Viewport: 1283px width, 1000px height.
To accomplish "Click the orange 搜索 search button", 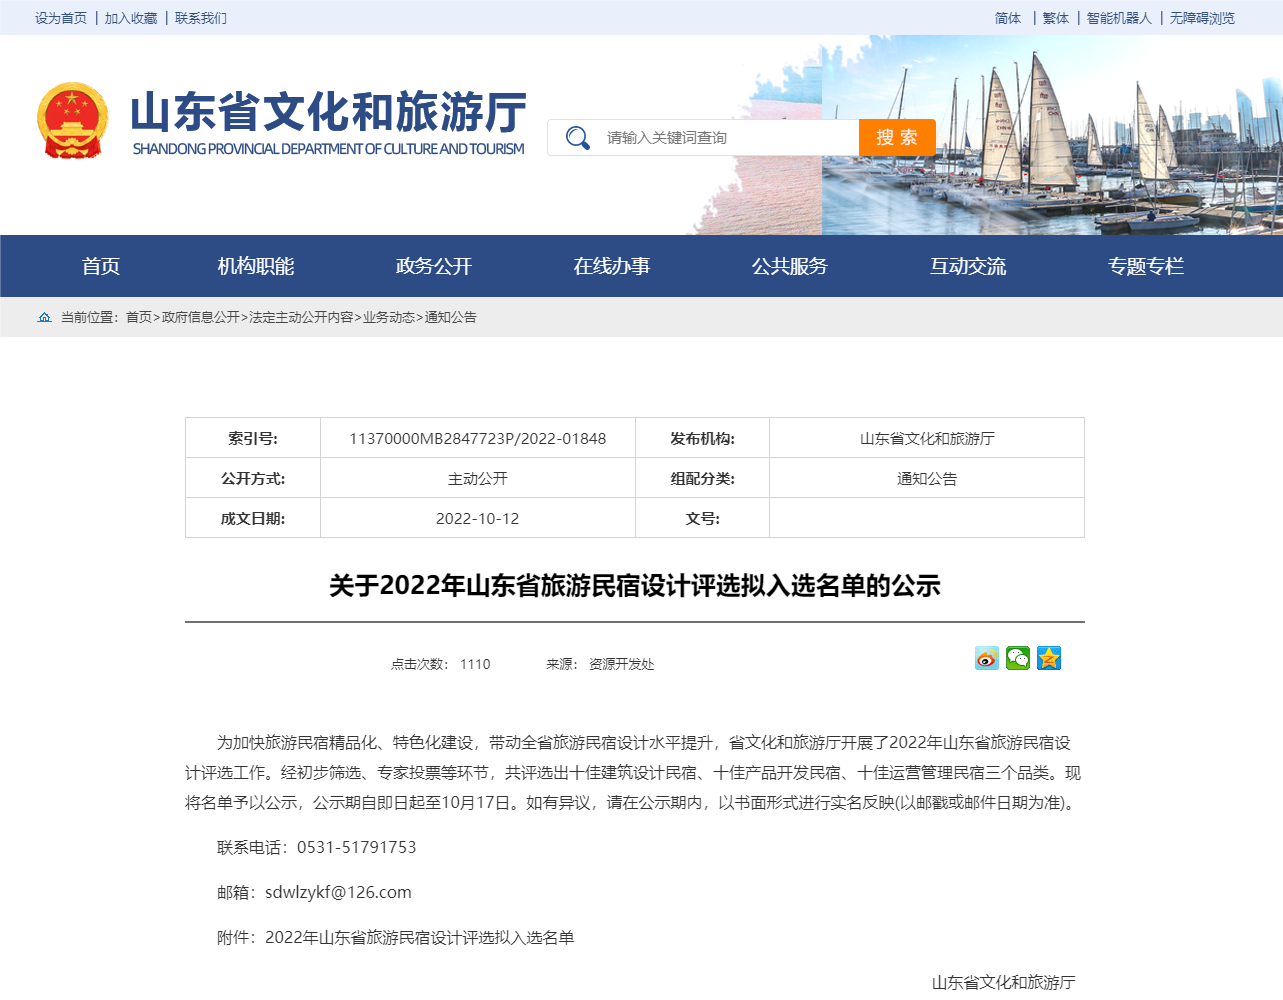I will (x=897, y=137).
